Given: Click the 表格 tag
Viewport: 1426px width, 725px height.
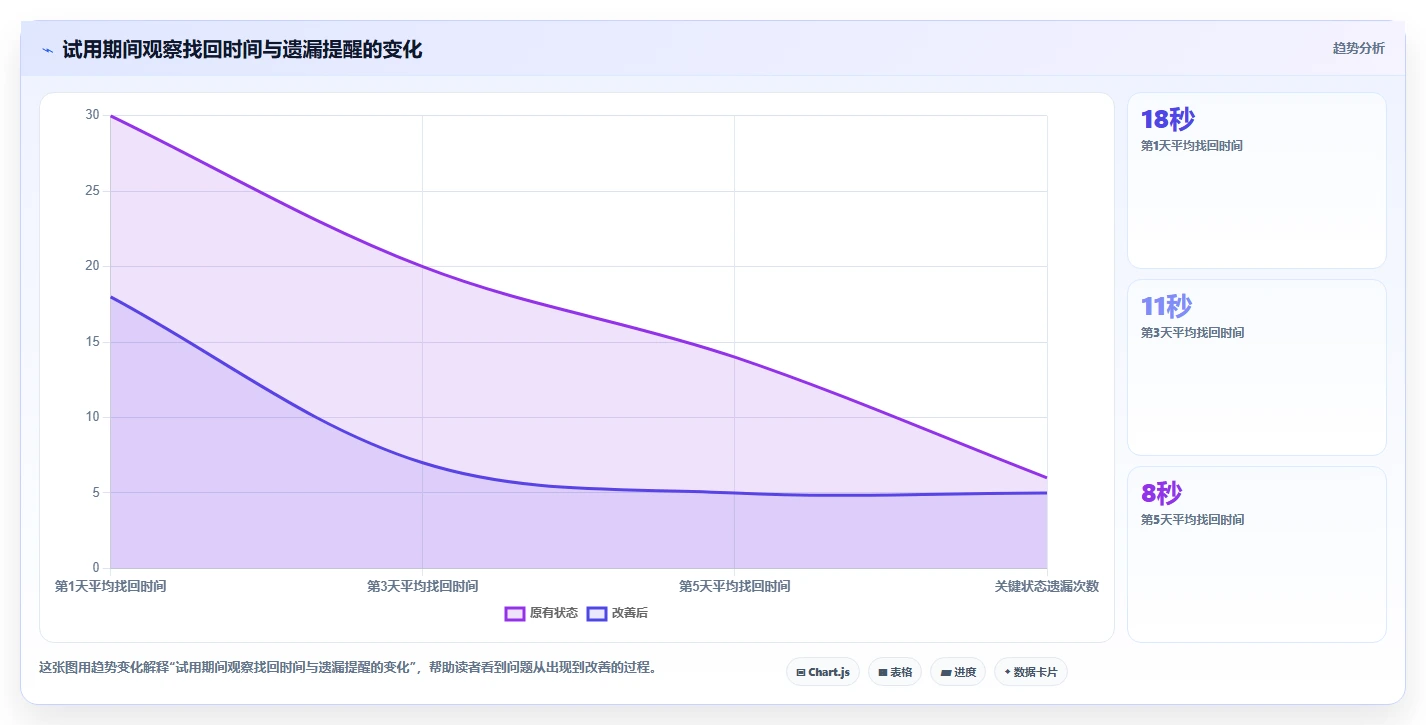Looking at the screenshot, I should click(x=895, y=672).
